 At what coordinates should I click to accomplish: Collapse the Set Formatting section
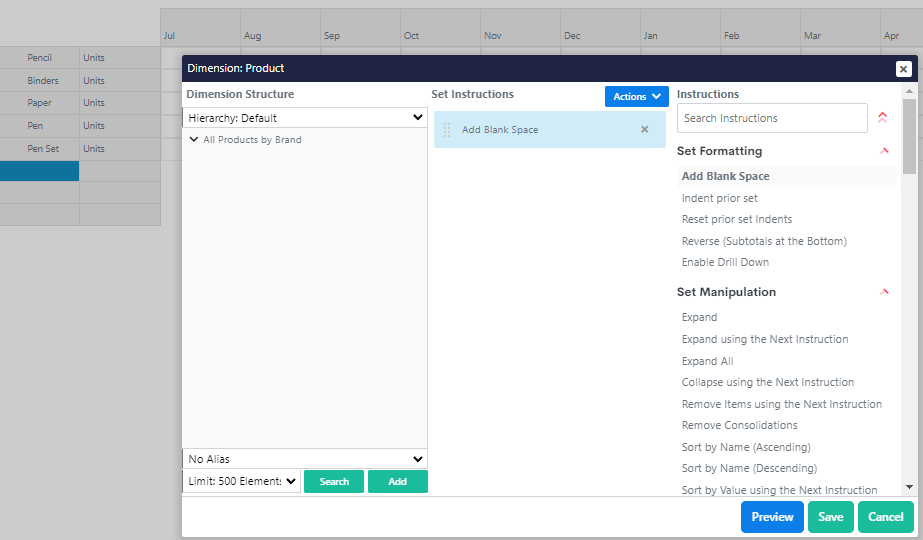(884, 151)
